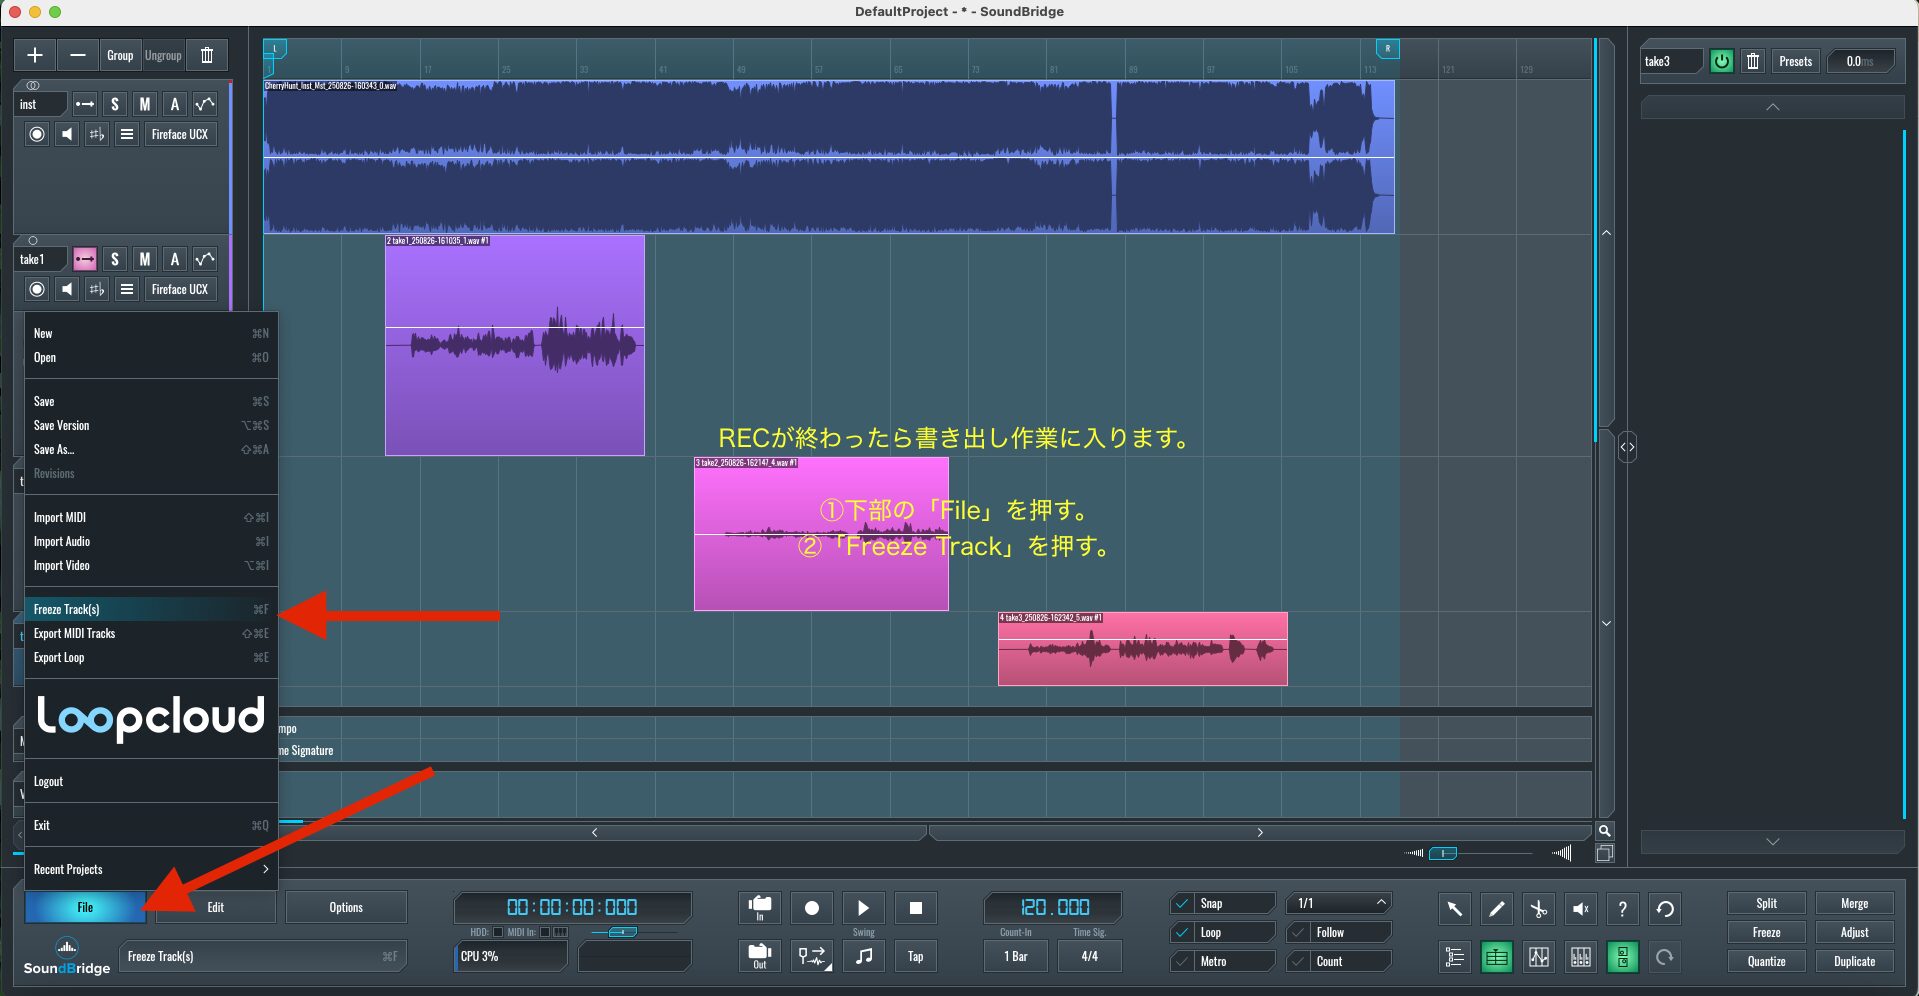Click the punch-out camera icon
Screen dimensions: 1919x996
[x=760, y=956]
